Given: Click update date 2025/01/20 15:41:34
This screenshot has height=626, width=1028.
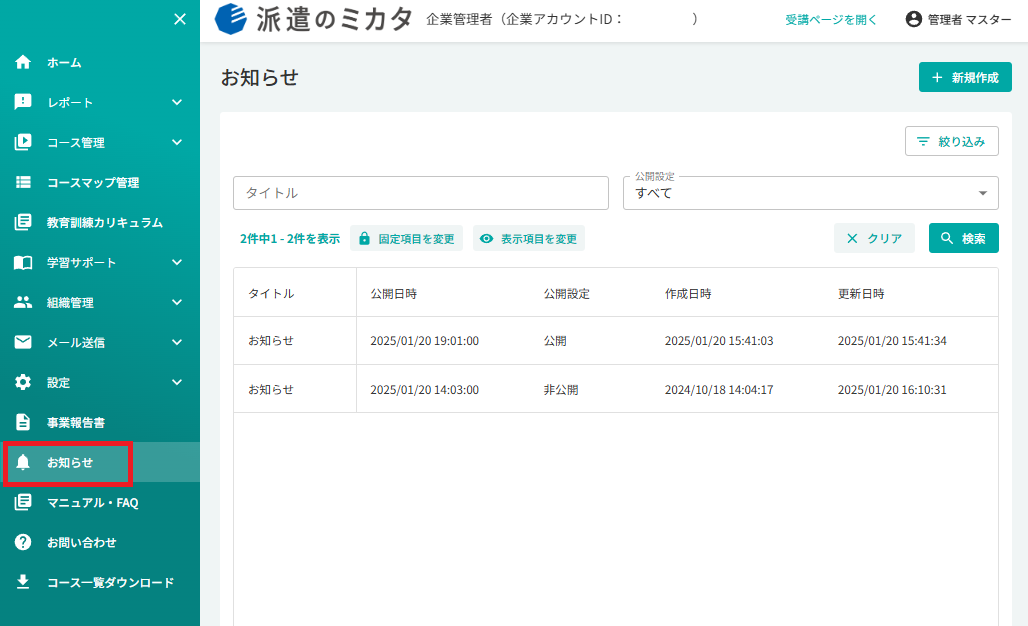Looking at the screenshot, I should [x=892, y=341].
